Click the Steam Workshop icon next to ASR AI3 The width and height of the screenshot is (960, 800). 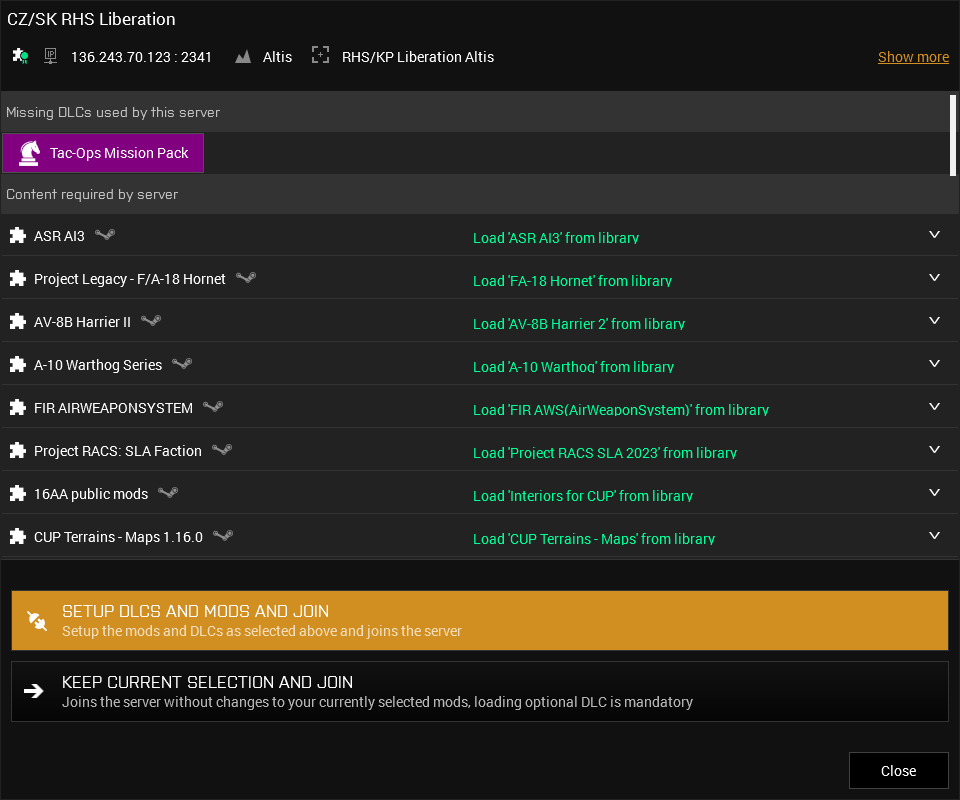click(x=104, y=234)
